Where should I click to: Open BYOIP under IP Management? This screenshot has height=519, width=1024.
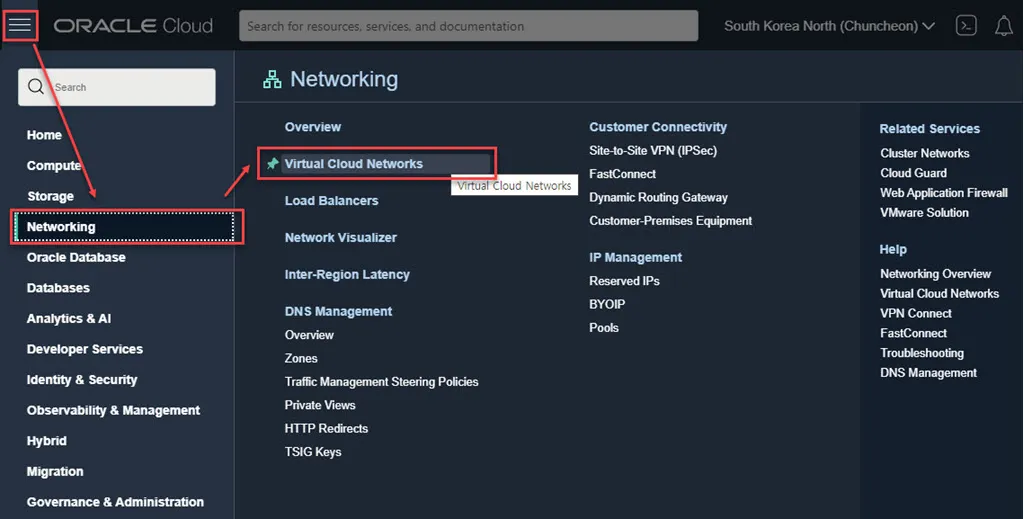pos(607,304)
